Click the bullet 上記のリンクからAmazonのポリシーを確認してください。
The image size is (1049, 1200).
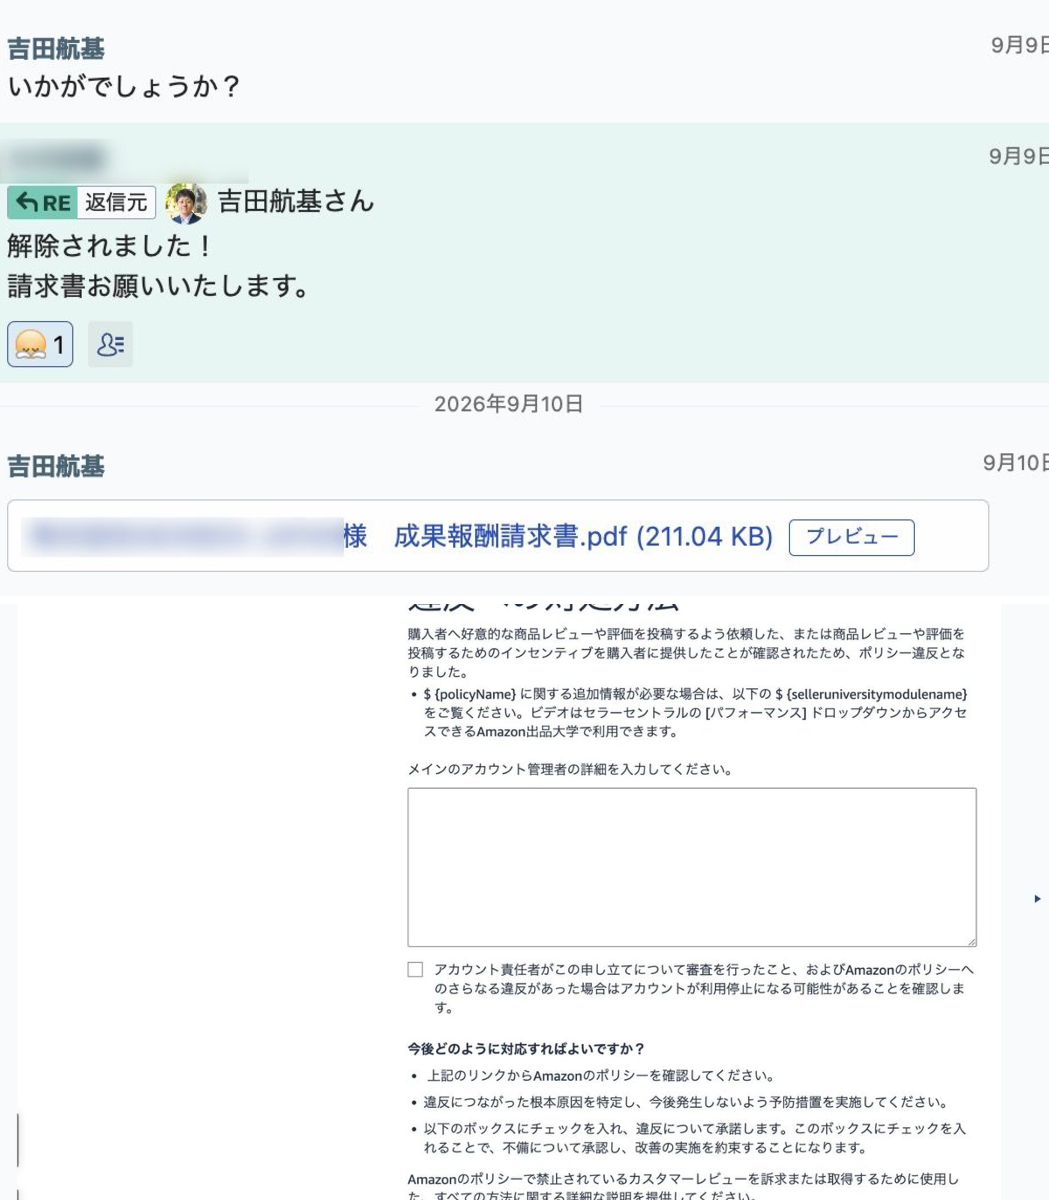point(601,1076)
